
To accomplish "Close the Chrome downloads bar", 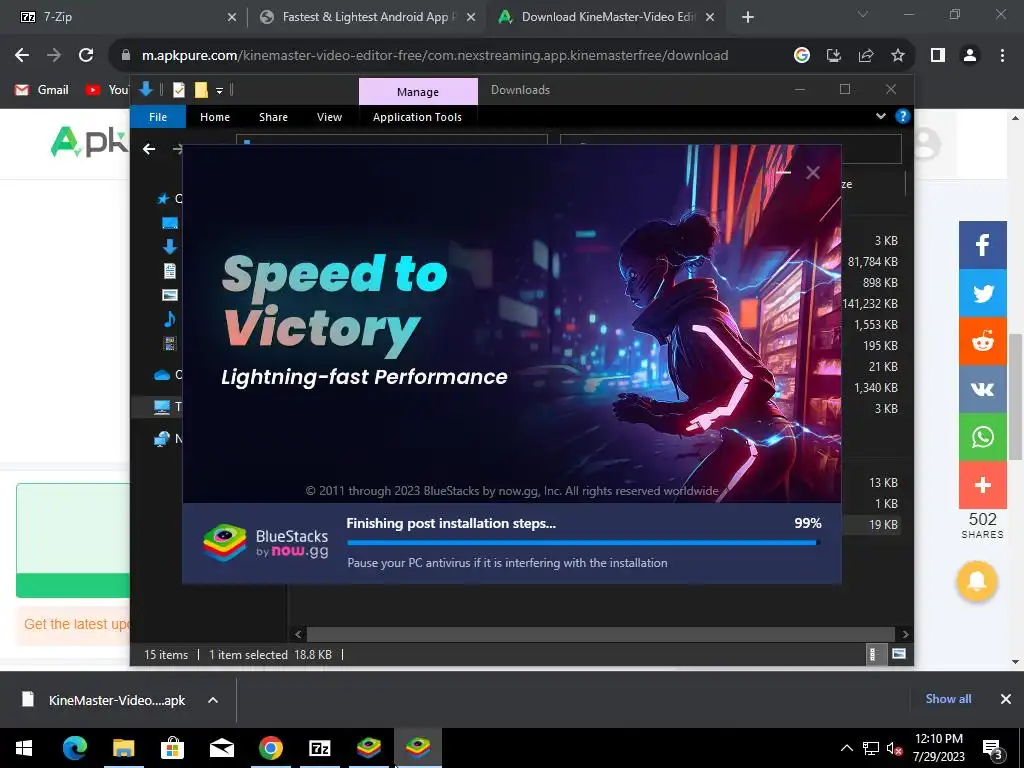I will (1006, 699).
